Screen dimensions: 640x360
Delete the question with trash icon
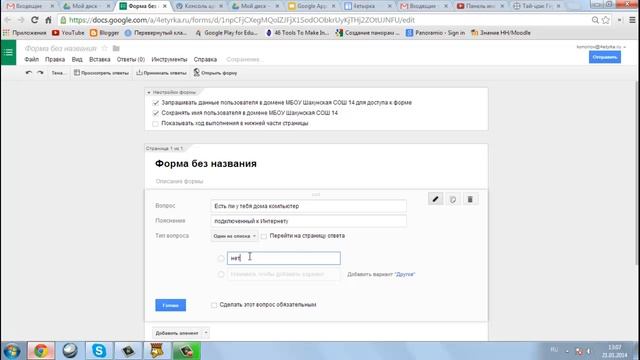pos(470,199)
